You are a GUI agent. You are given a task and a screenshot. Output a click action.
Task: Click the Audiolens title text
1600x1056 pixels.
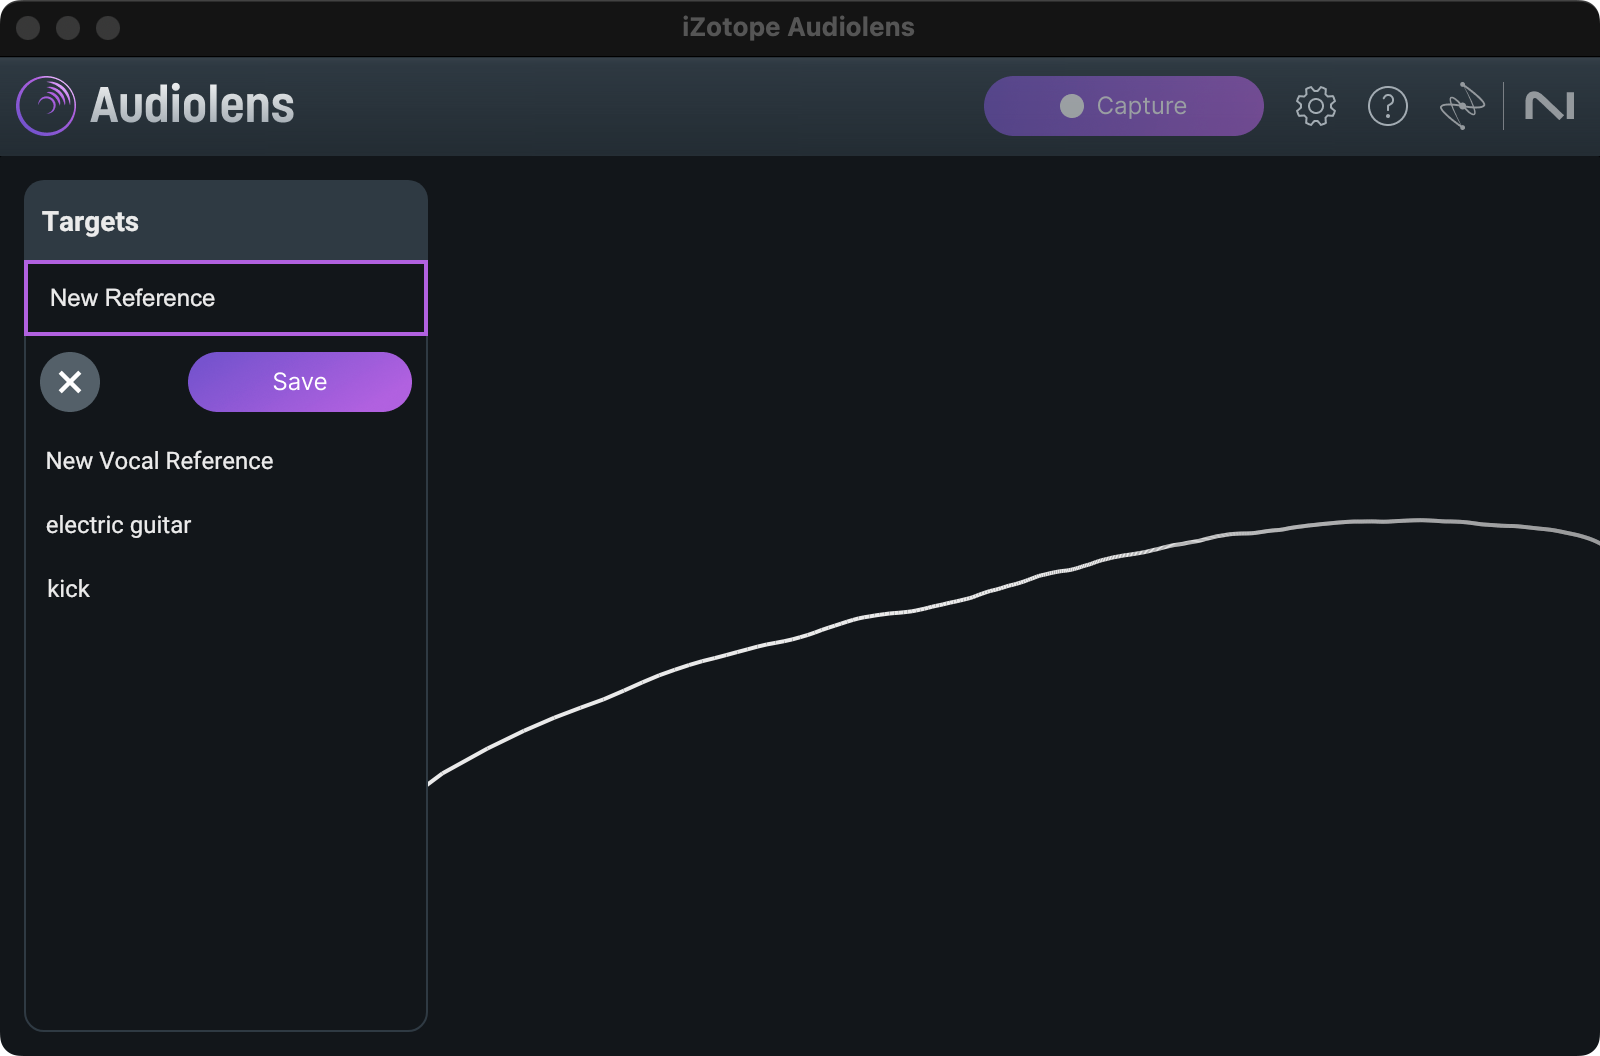point(193,105)
